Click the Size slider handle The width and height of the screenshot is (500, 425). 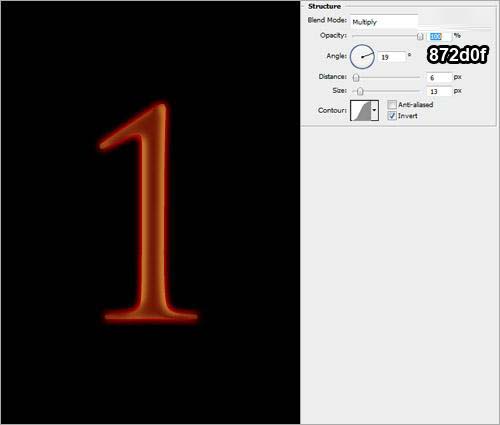[x=360, y=91]
